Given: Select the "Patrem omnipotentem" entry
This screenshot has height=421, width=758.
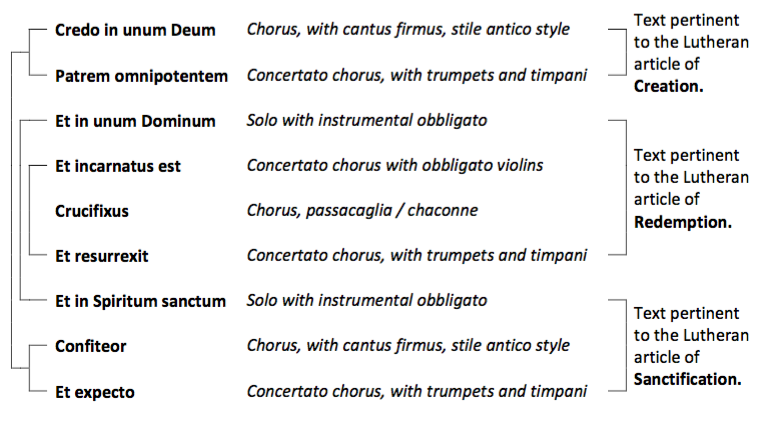Looking at the screenshot, I should (x=141, y=76).
